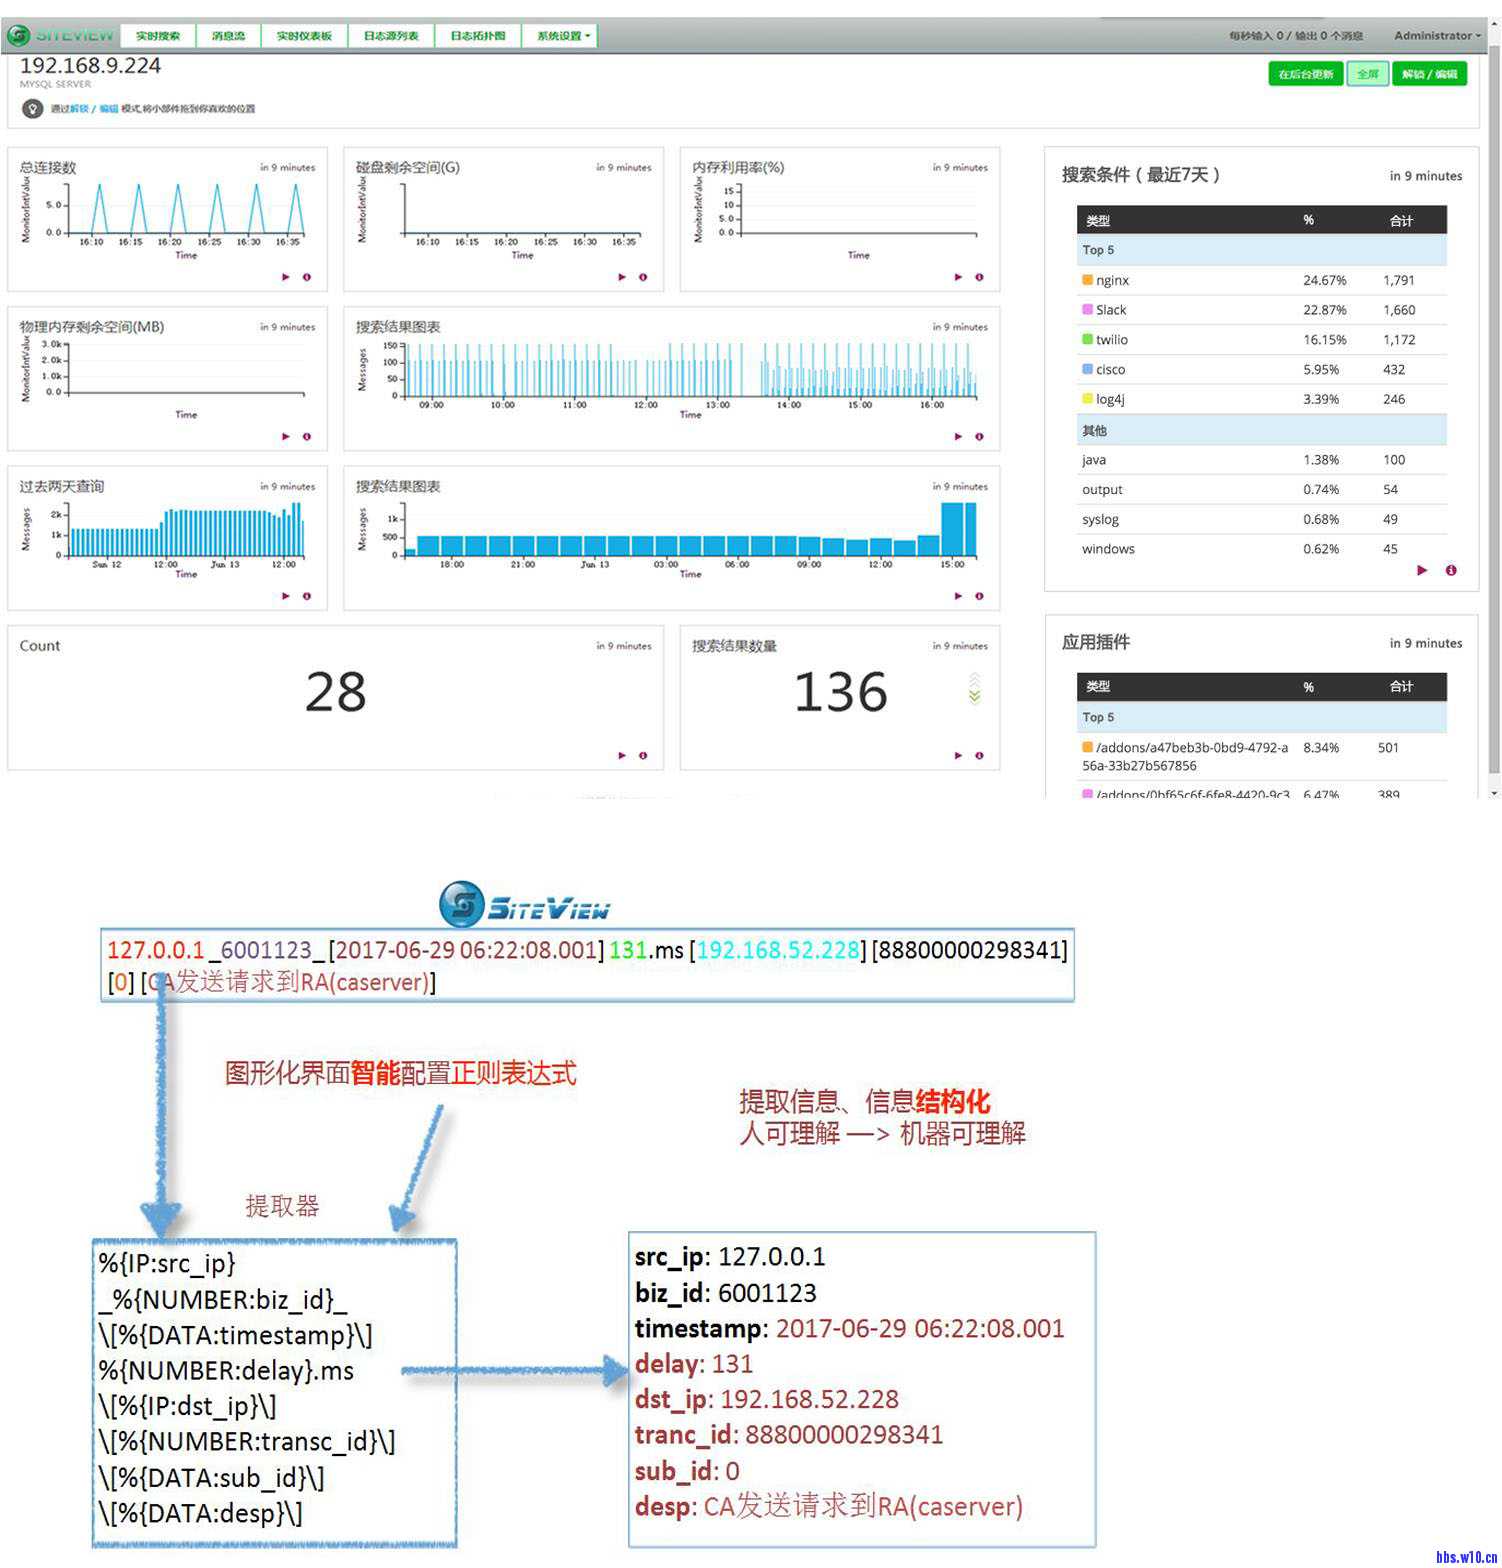The width and height of the screenshot is (1502, 1568).
Task: Switch to the 日志源列表 tab
Action: coord(391,36)
